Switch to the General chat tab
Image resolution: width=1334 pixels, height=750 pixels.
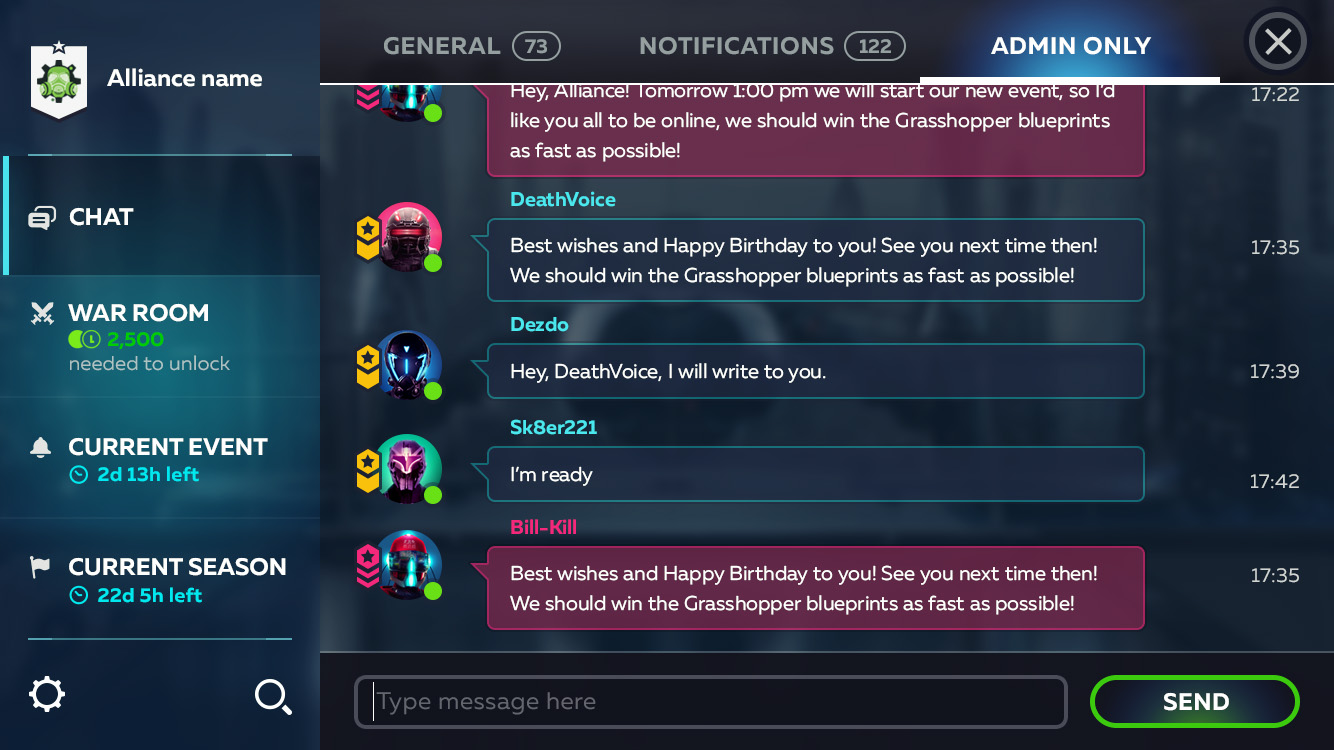[x=471, y=46]
